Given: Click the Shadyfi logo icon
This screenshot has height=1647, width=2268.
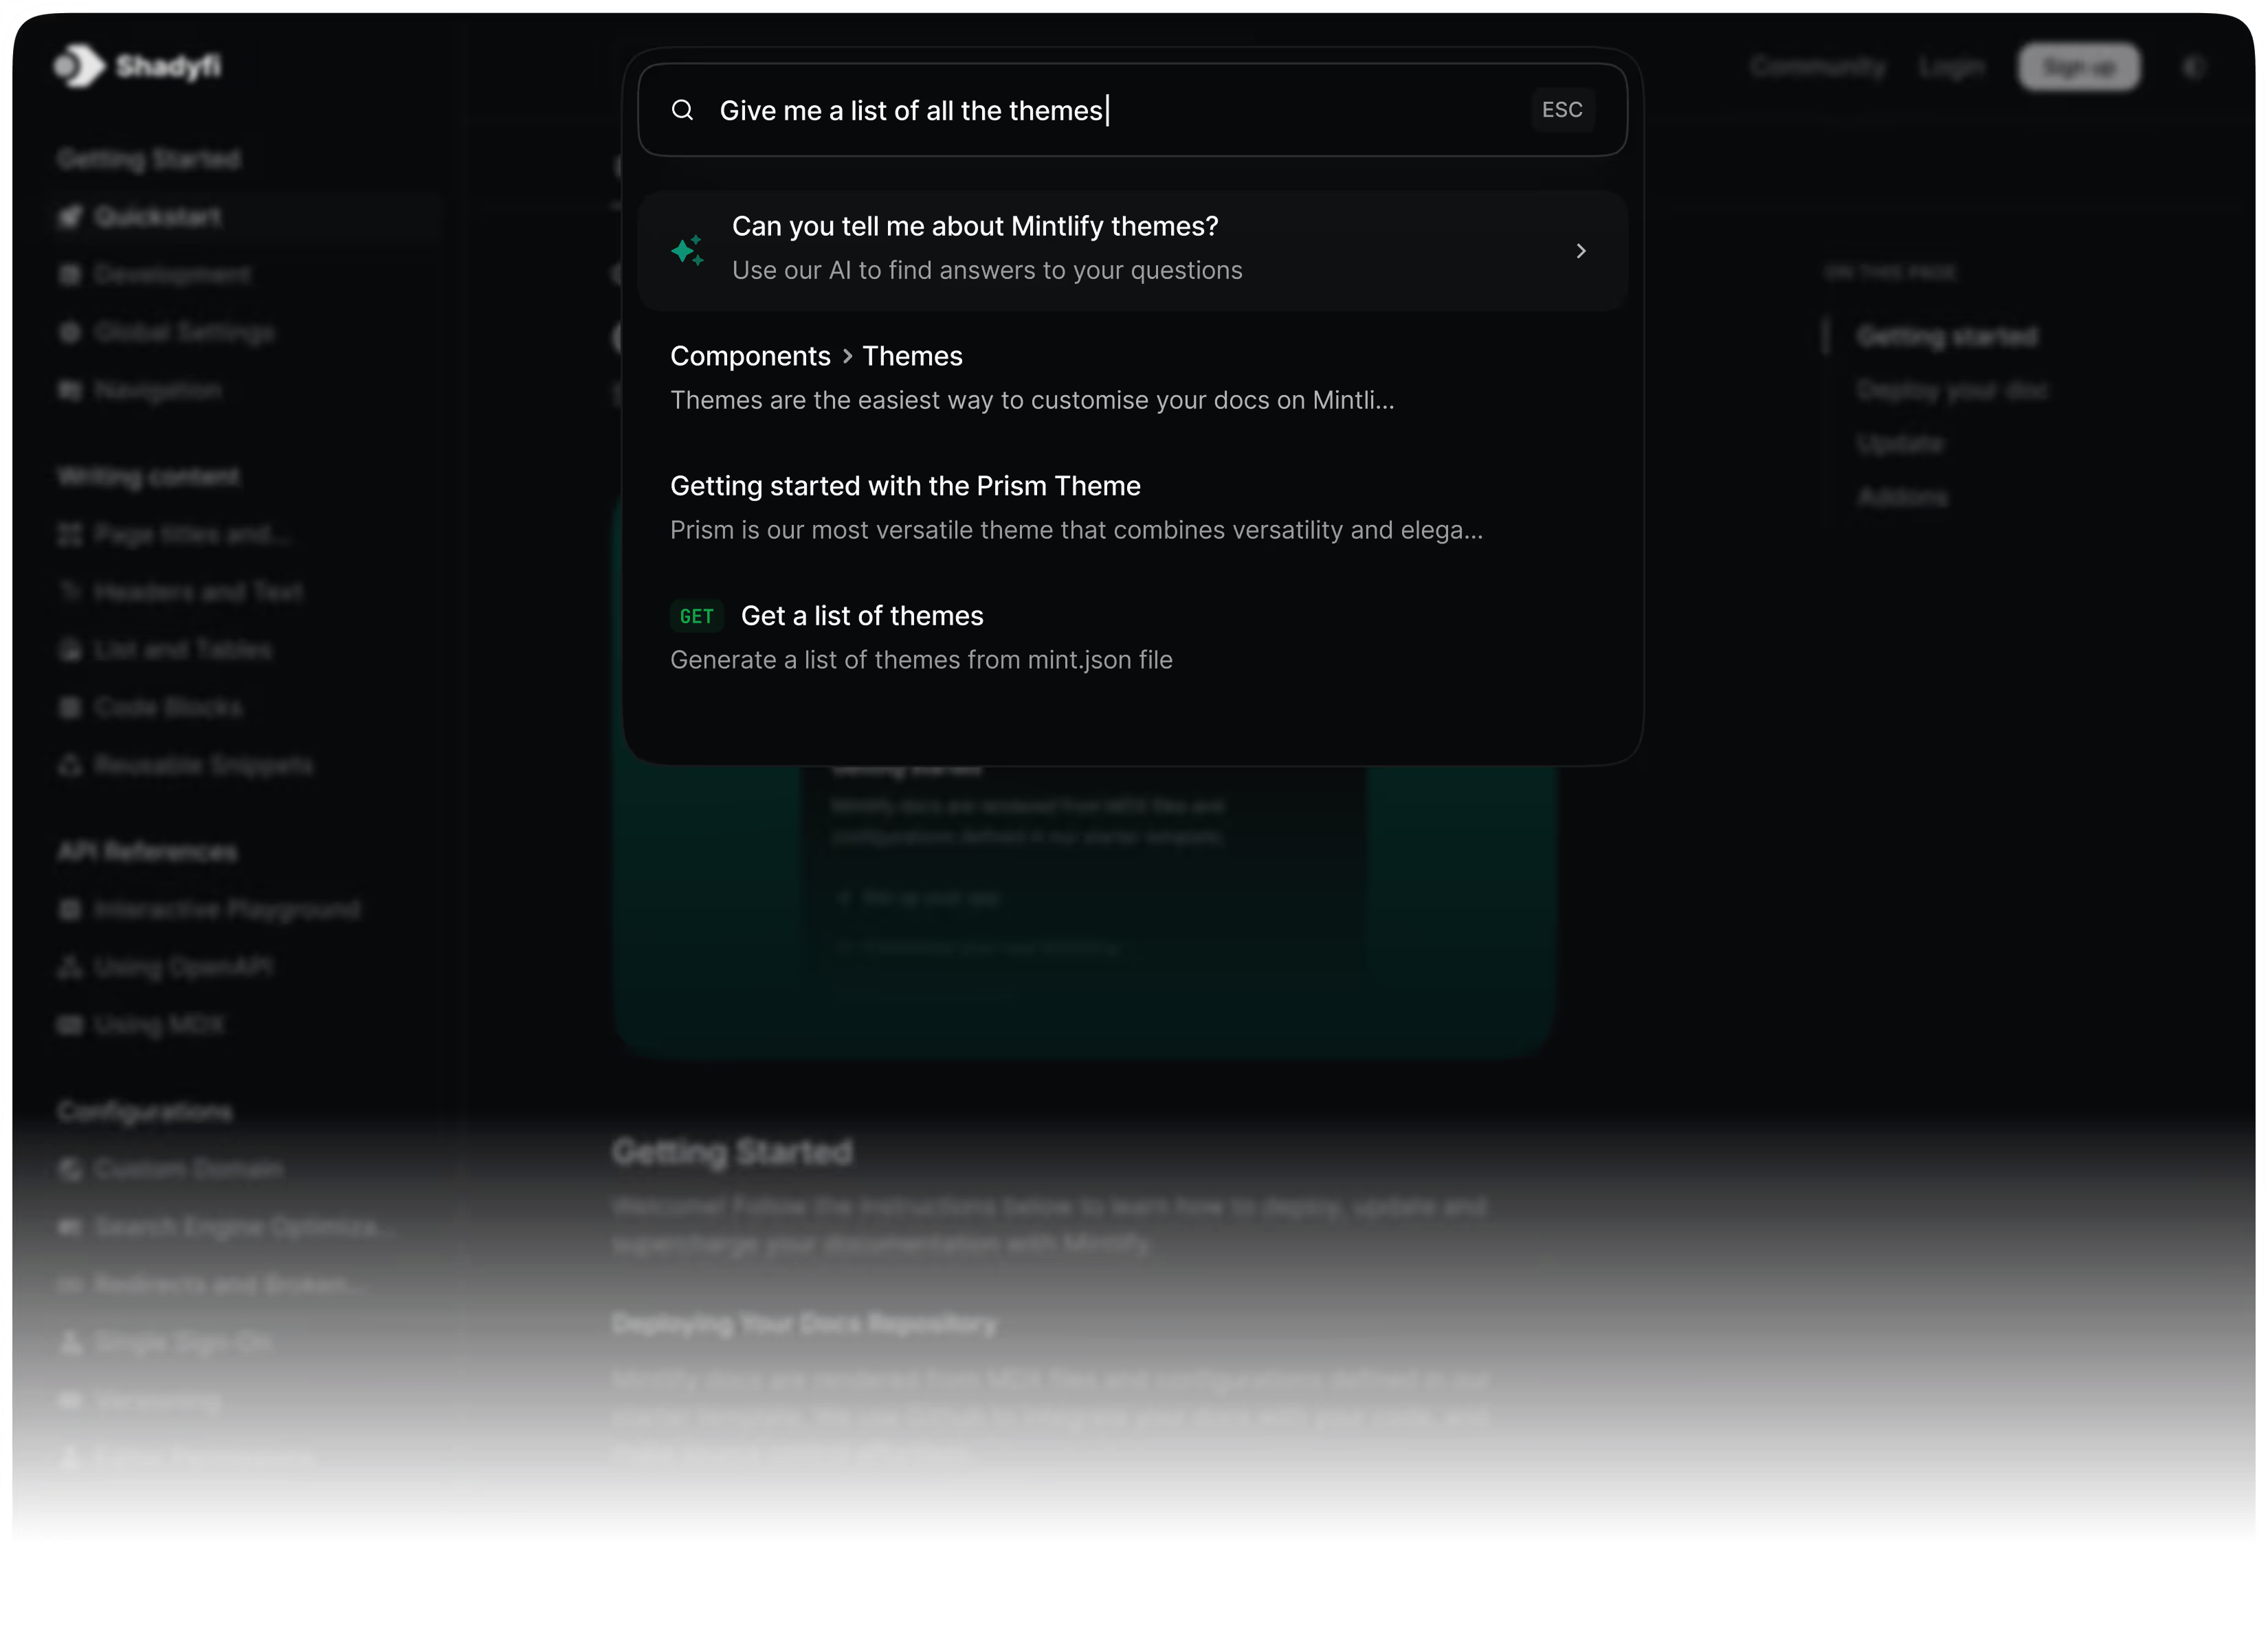Looking at the screenshot, I should click(x=78, y=66).
